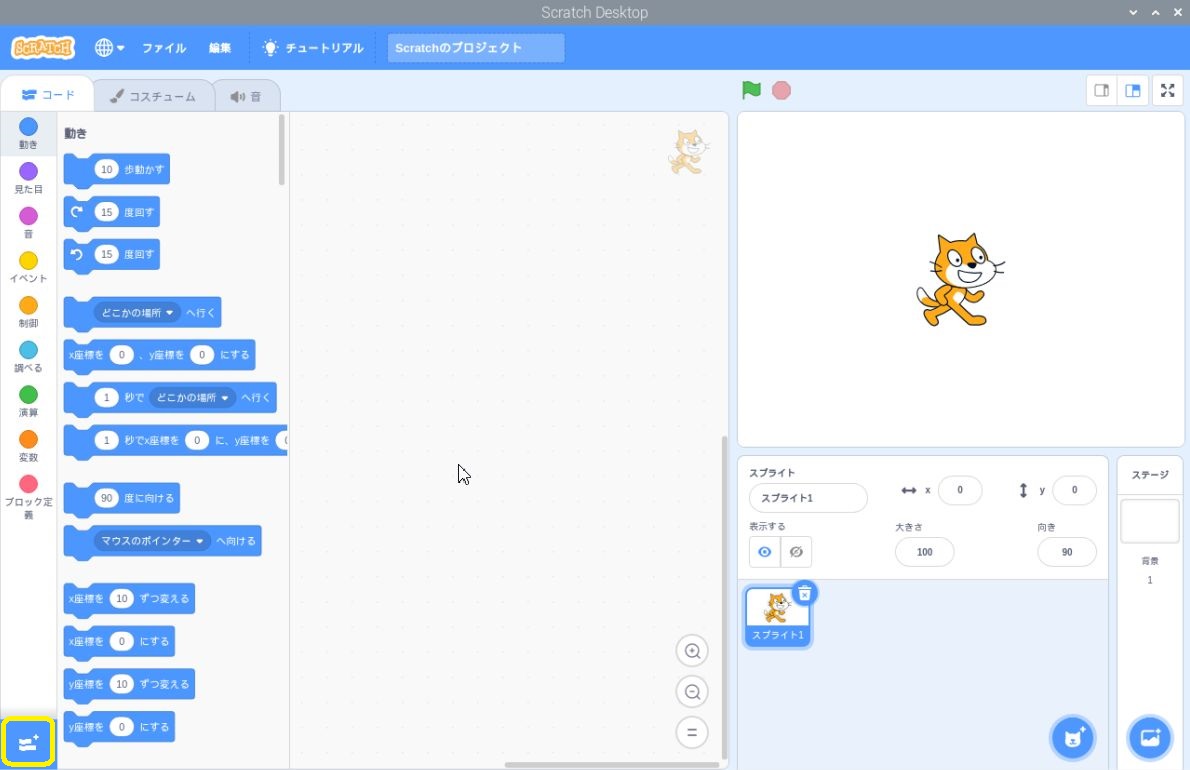Open the add extension panel
Screen dimensions: 1190x770
28,742
